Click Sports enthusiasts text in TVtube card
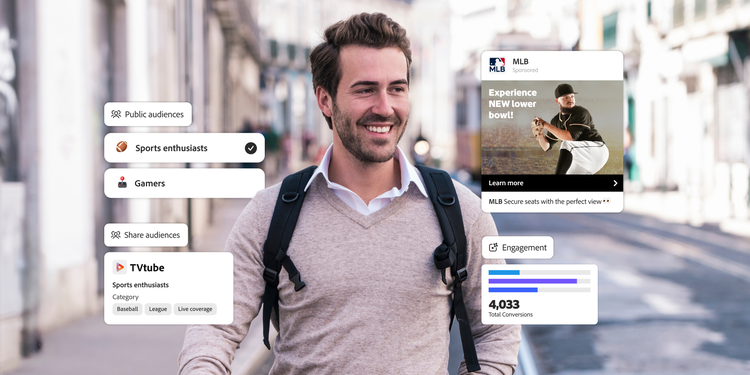Viewport: 750px width, 375px height. click(141, 285)
